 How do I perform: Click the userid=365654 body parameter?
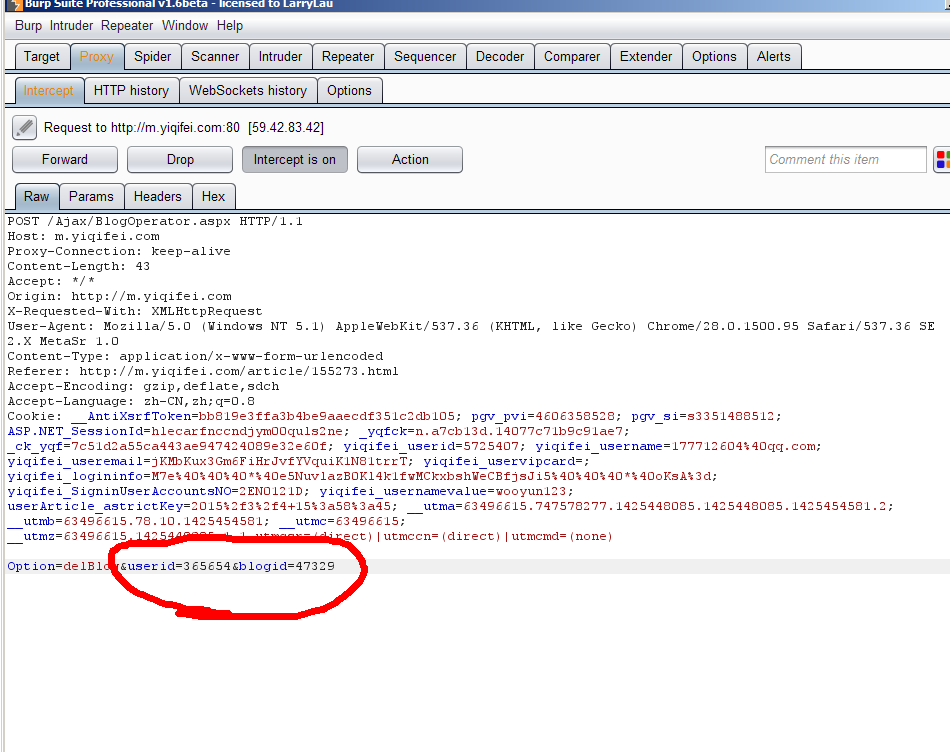point(179,566)
